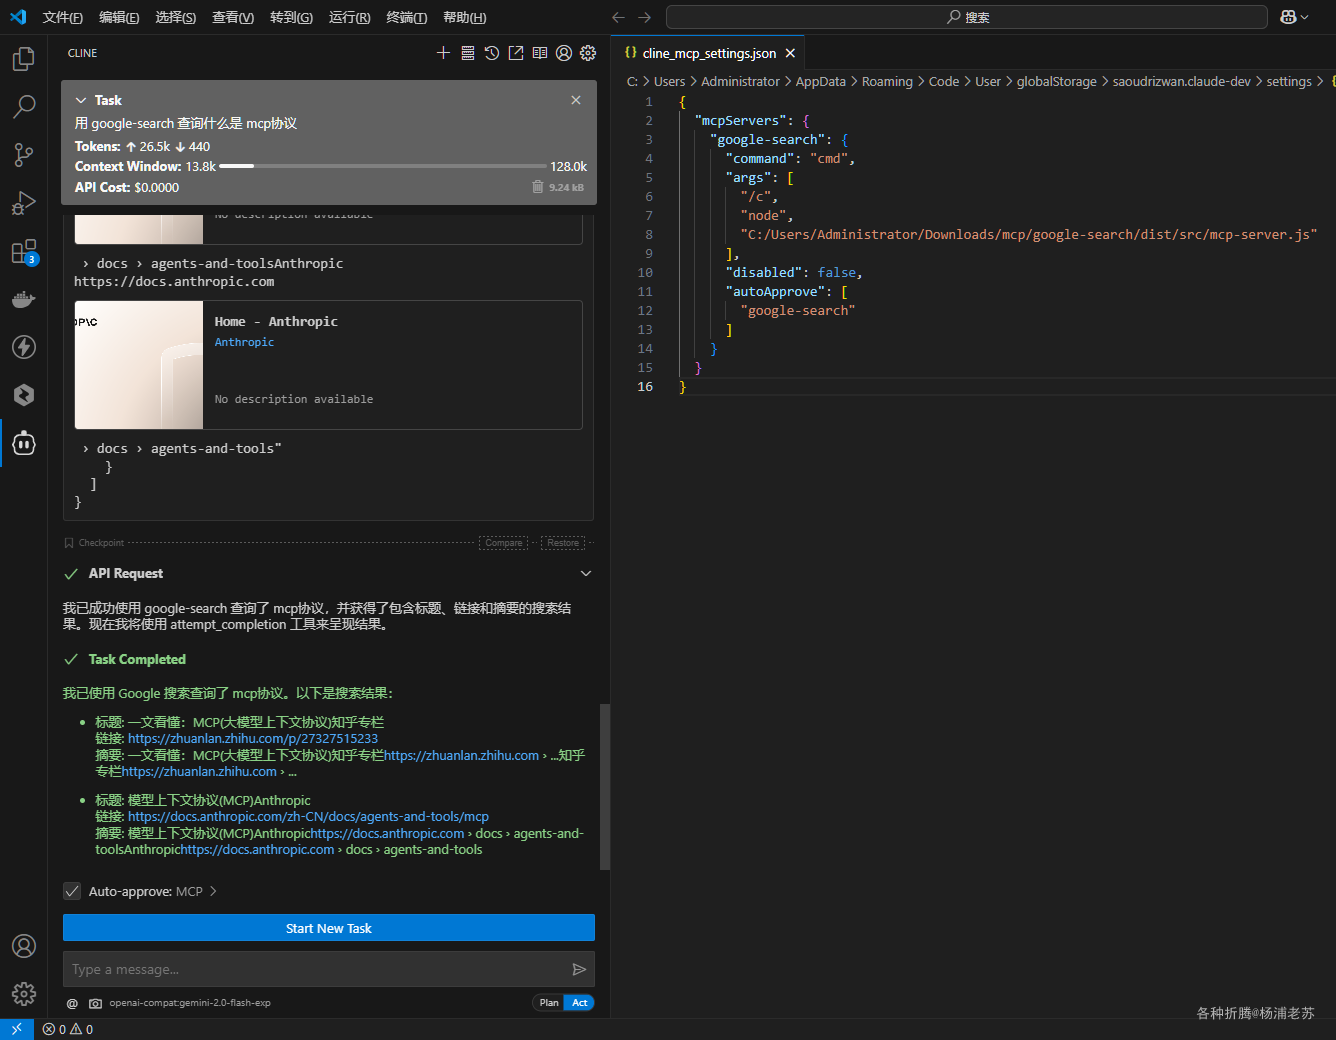Click the Type a message input field
The width and height of the screenshot is (1336, 1040).
click(x=315, y=969)
